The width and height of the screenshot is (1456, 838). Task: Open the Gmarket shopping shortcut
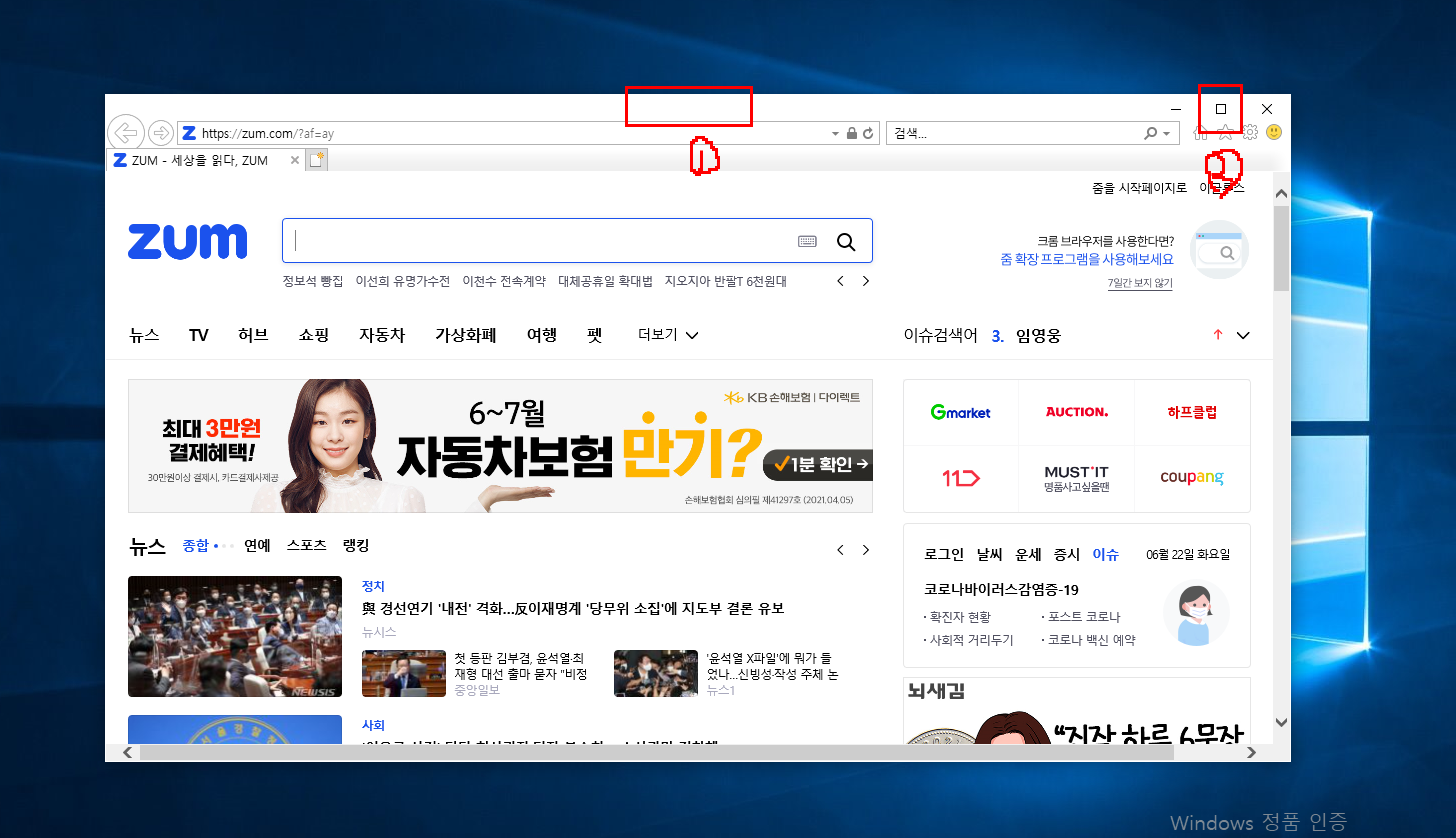coord(960,412)
